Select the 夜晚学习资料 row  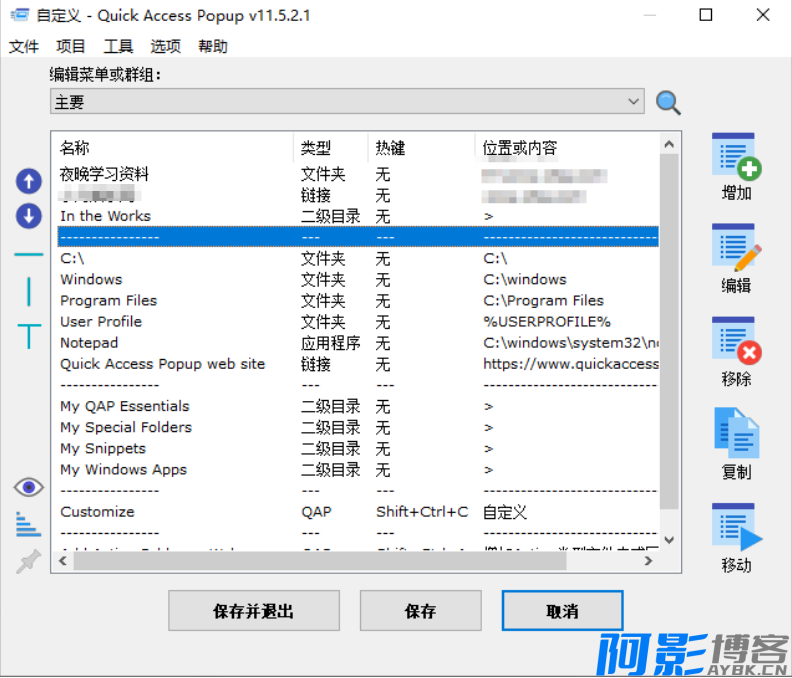pos(358,174)
